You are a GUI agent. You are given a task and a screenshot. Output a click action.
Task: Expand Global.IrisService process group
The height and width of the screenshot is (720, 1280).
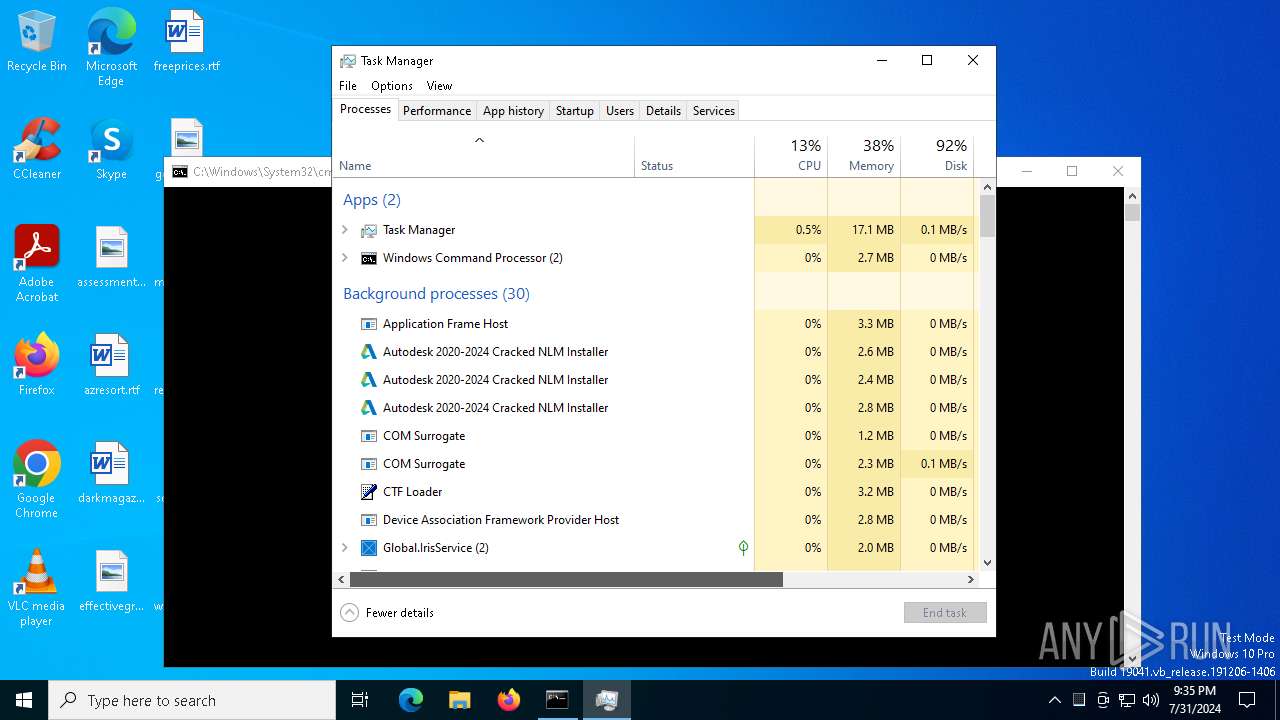[x=345, y=548]
